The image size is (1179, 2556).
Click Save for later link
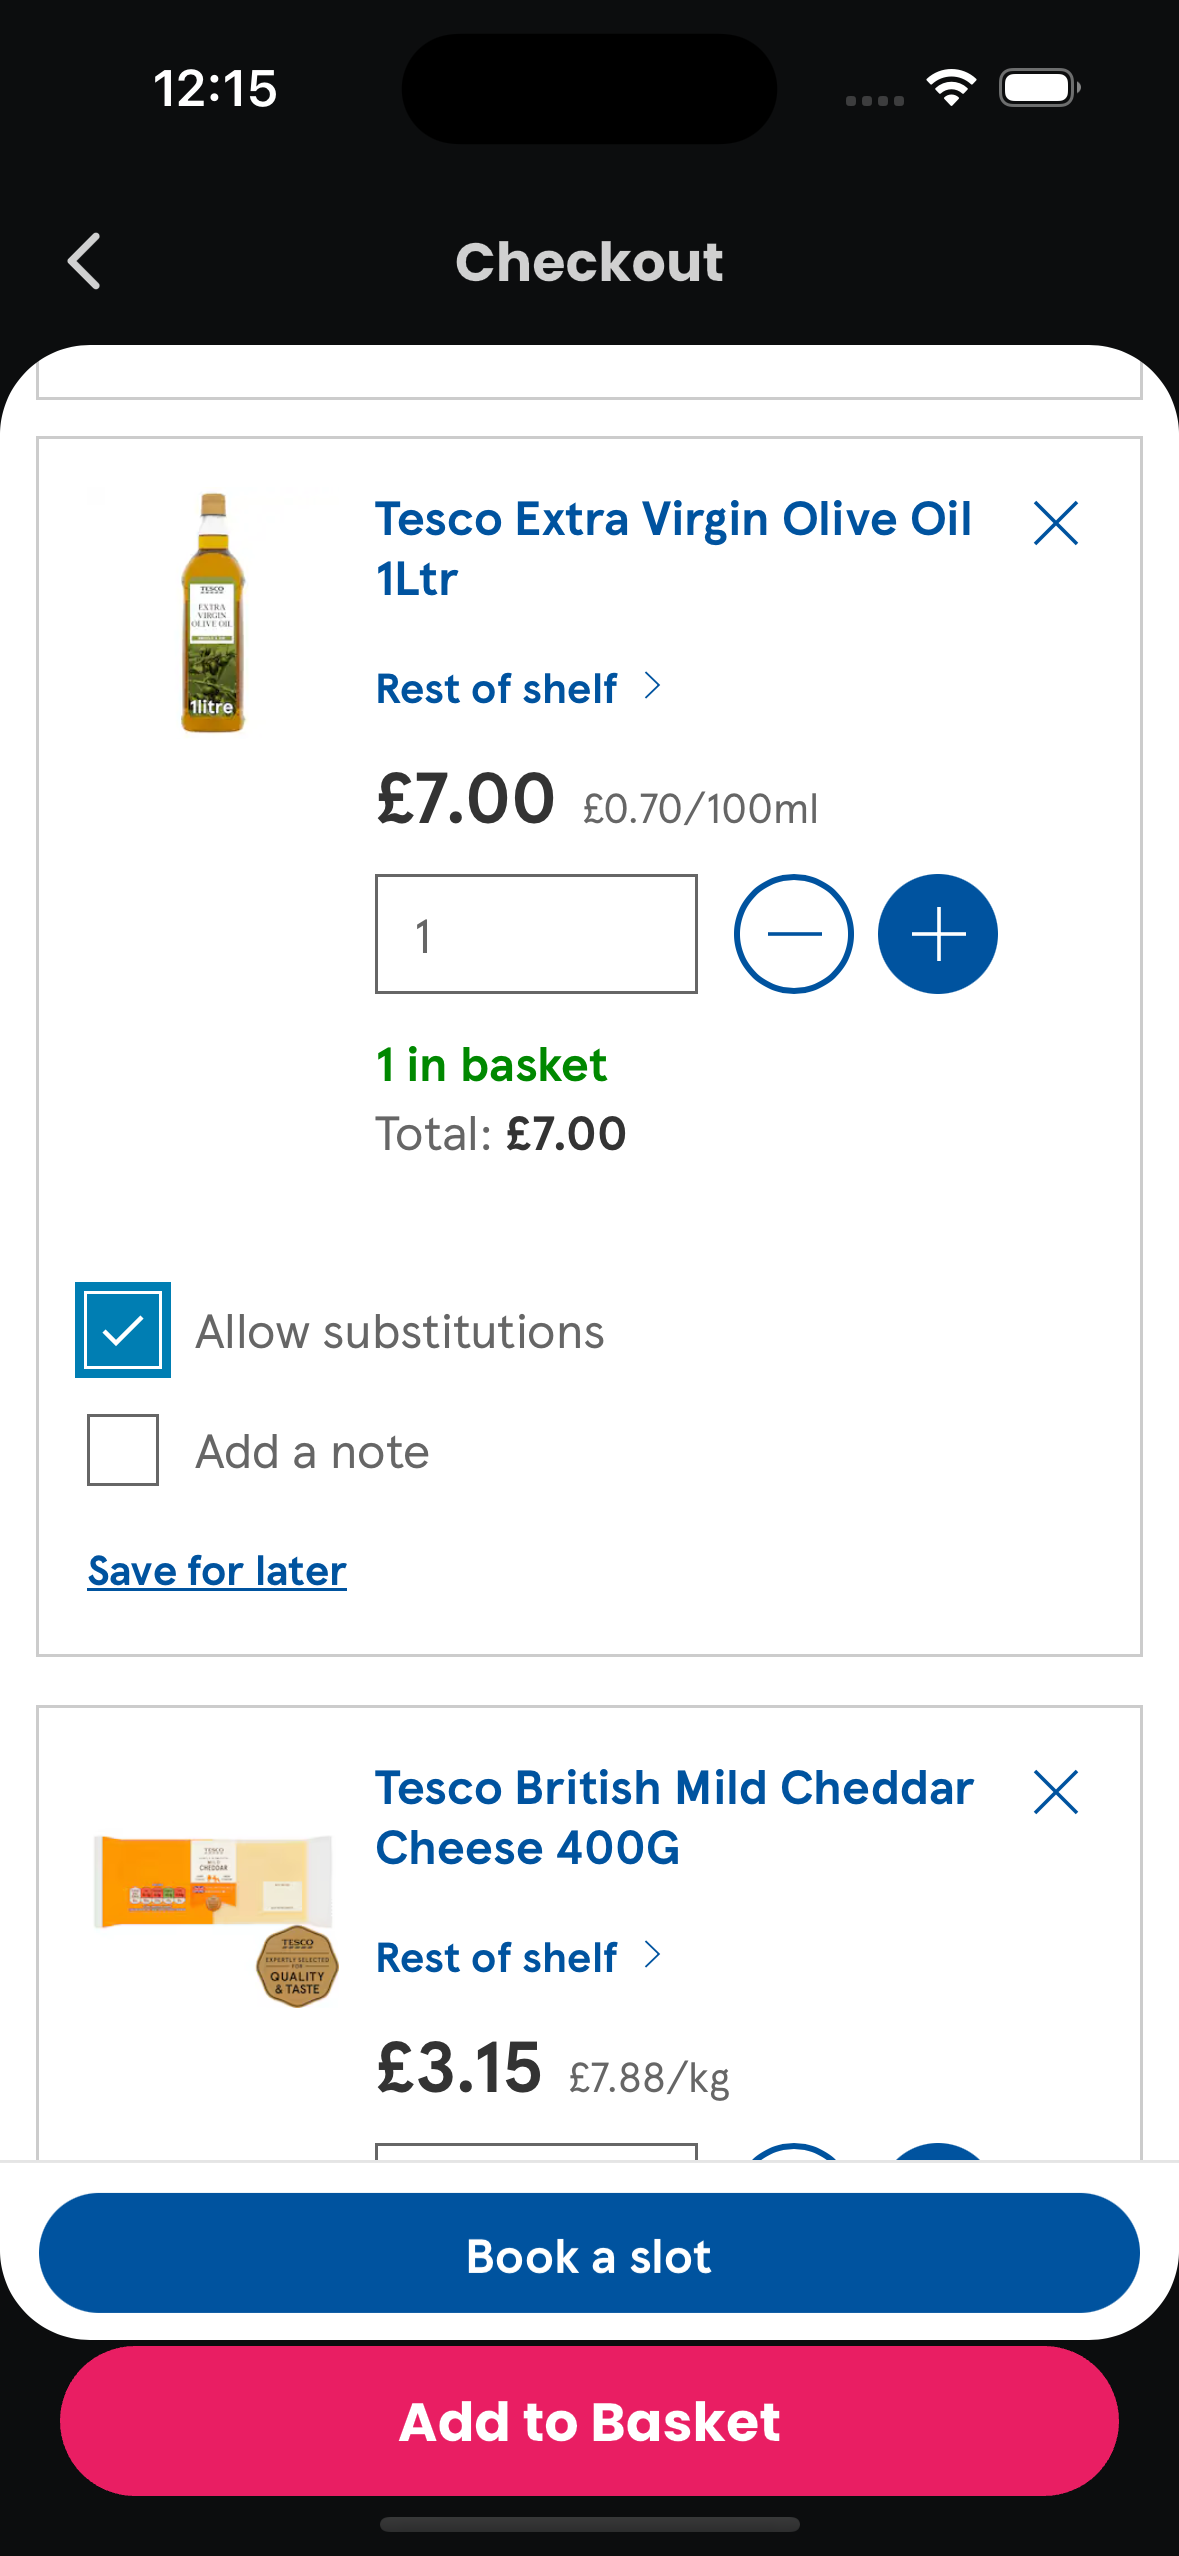coord(217,1571)
